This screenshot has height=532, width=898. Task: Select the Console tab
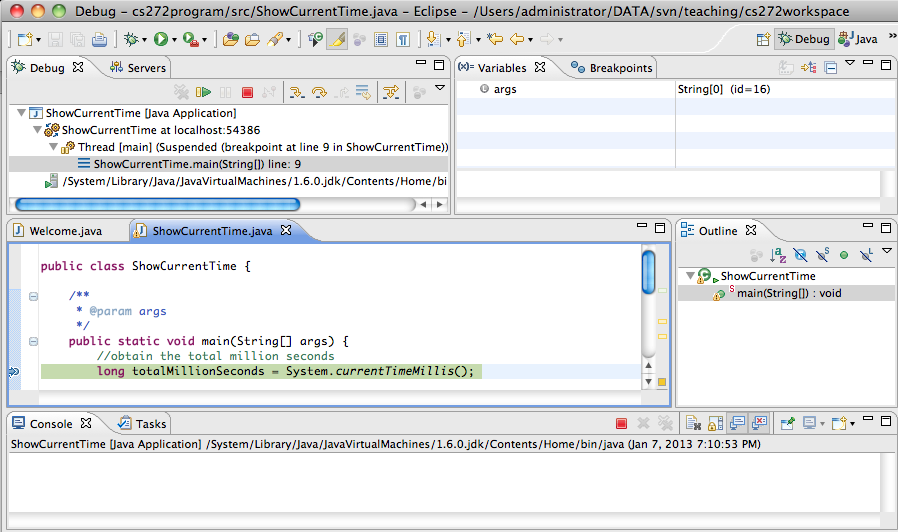[51, 424]
